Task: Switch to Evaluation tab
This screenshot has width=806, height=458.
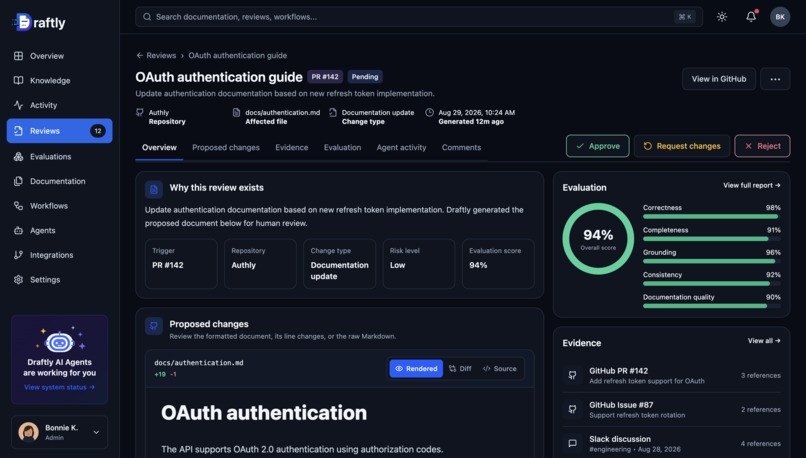Action: (x=342, y=148)
